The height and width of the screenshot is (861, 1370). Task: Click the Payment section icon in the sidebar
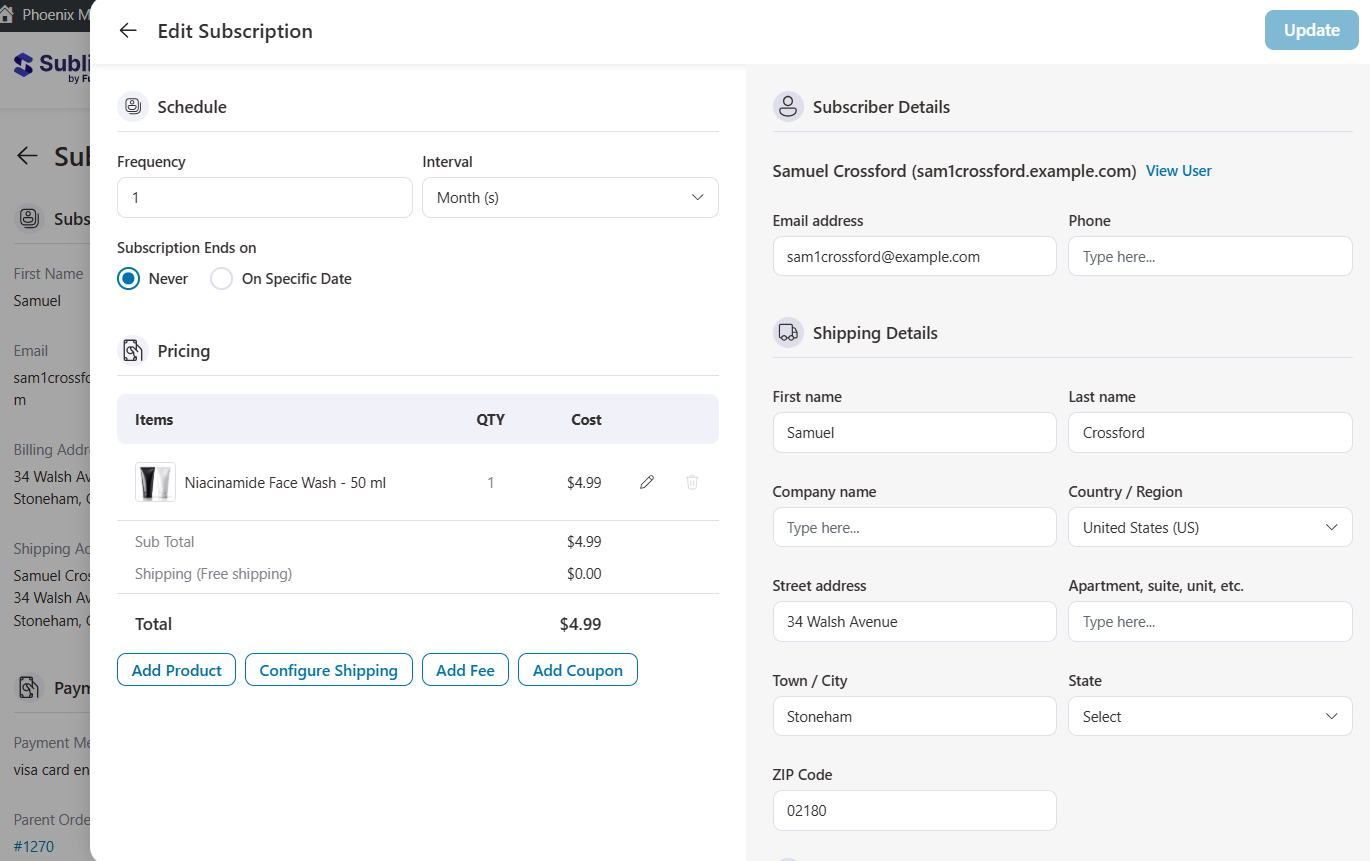(30, 687)
